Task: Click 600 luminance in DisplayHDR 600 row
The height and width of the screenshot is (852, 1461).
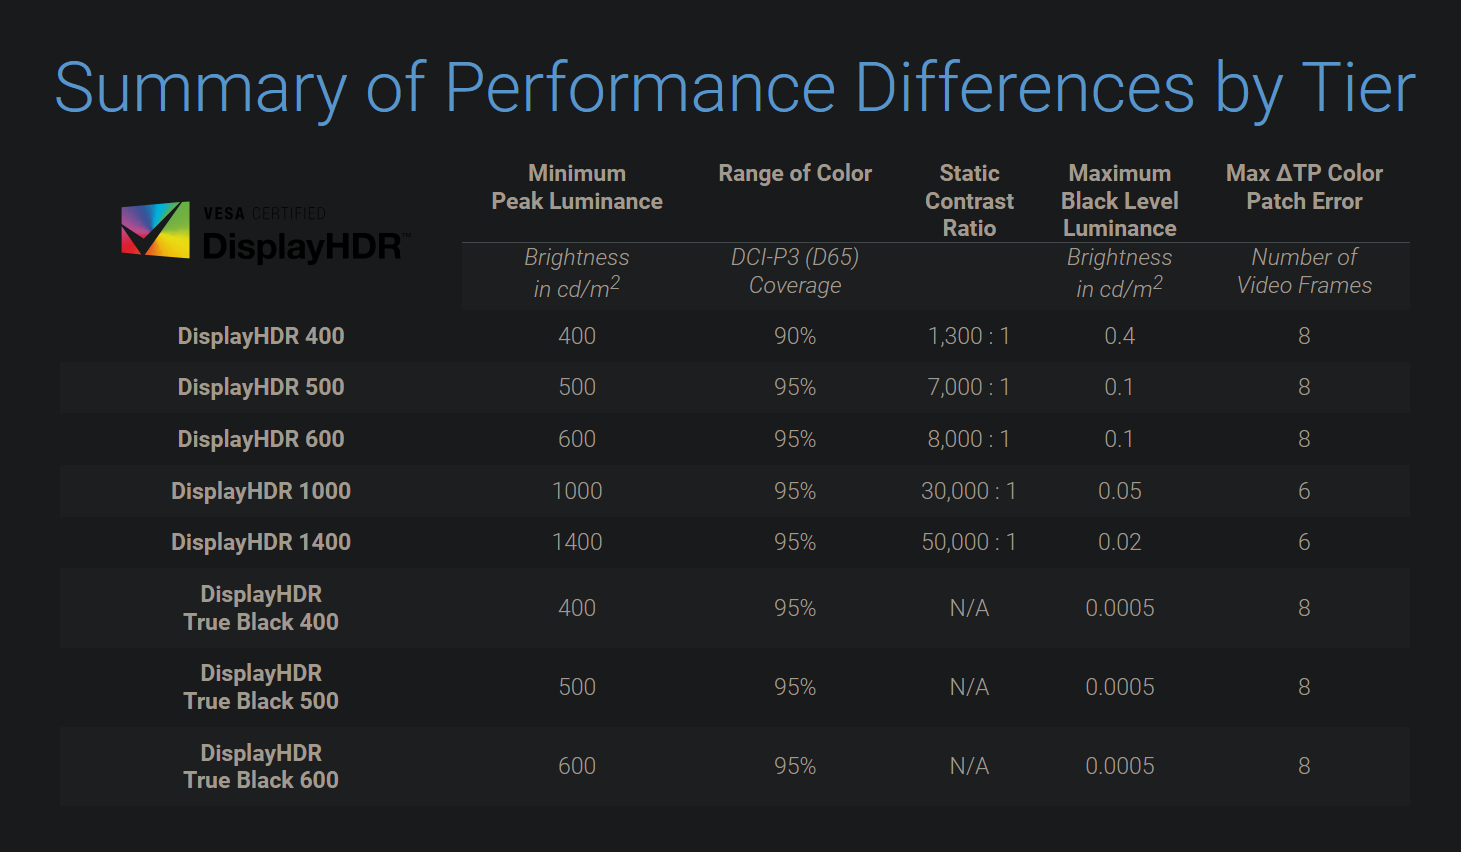Action: tap(577, 439)
